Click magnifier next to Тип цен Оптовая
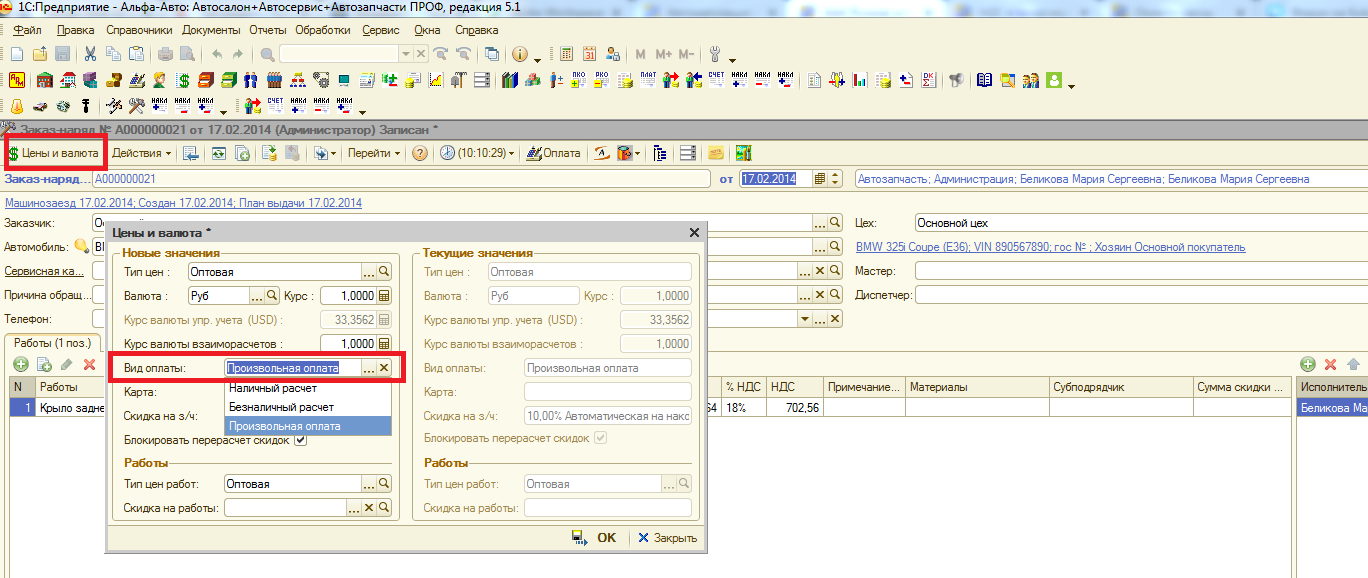Screen dimensions: 1368x578 tap(383, 272)
